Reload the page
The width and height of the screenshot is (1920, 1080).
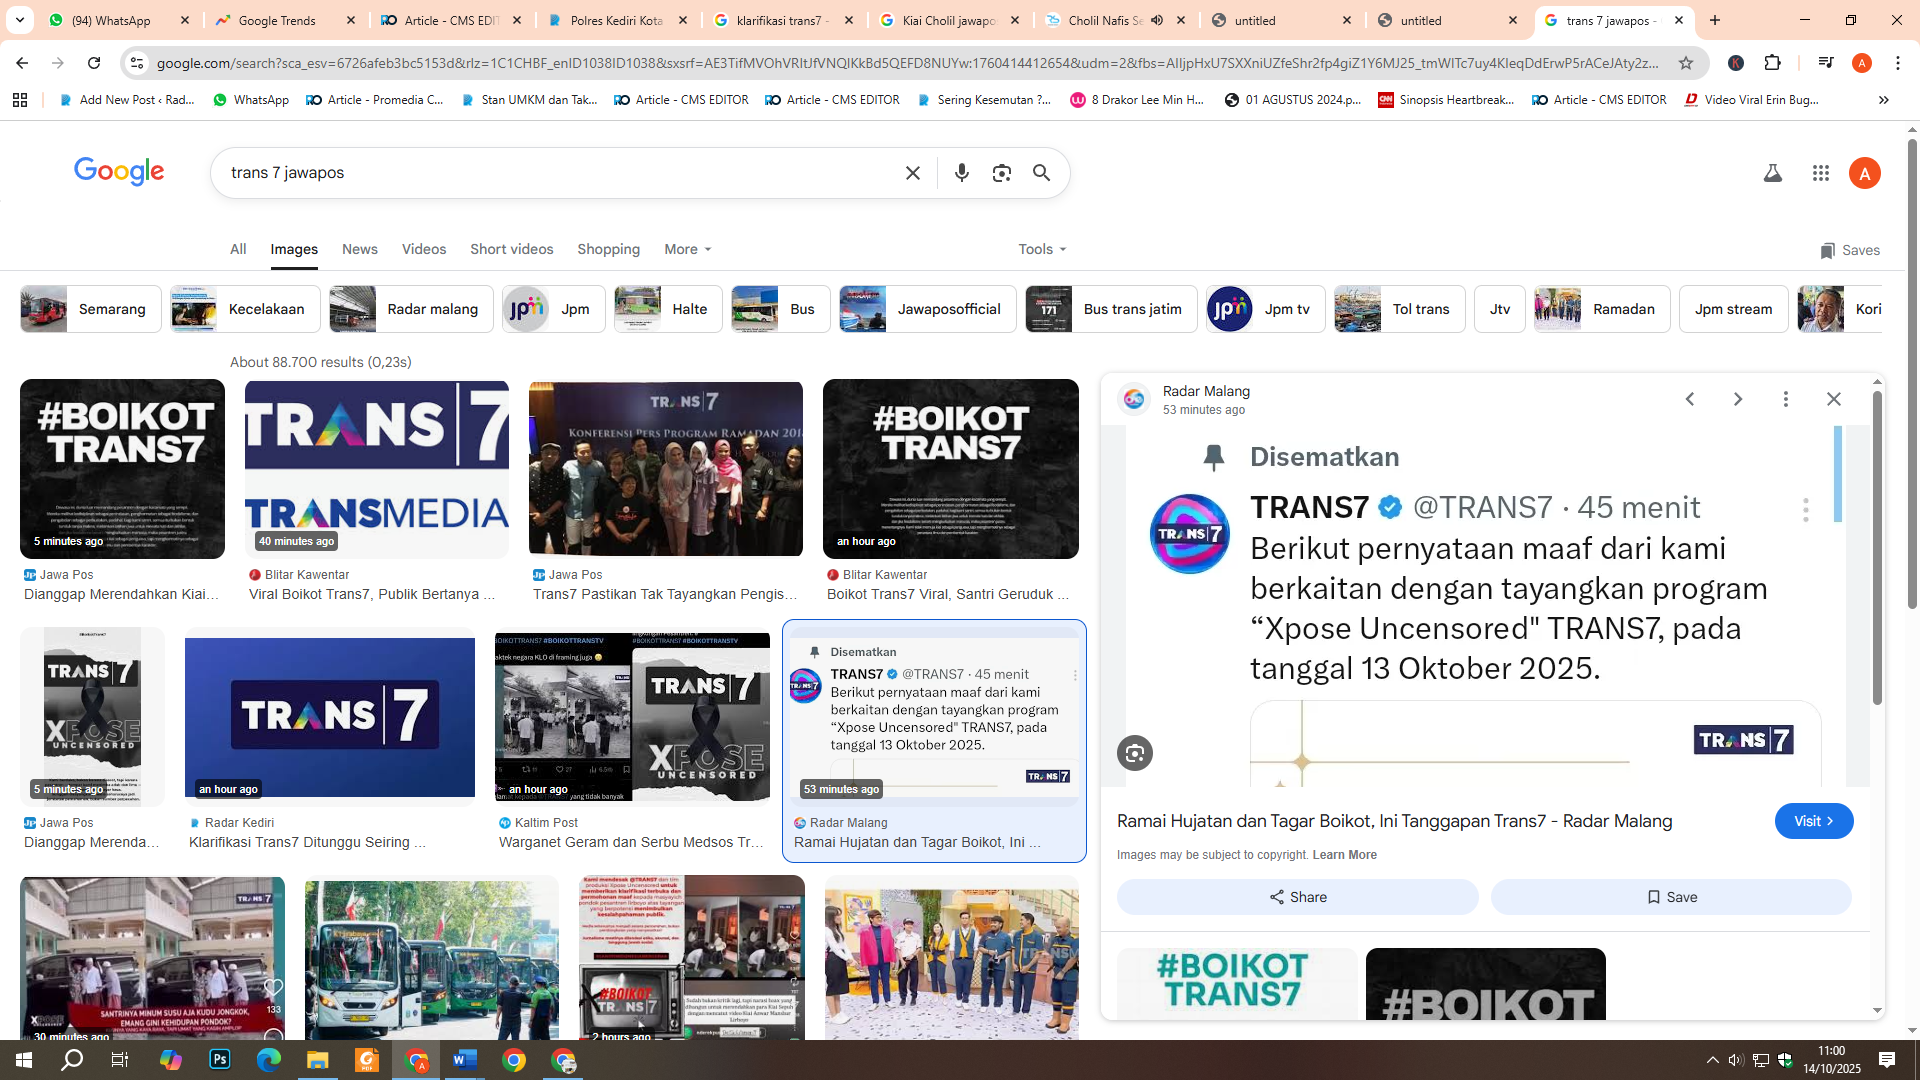pyautogui.click(x=94, y=63)
